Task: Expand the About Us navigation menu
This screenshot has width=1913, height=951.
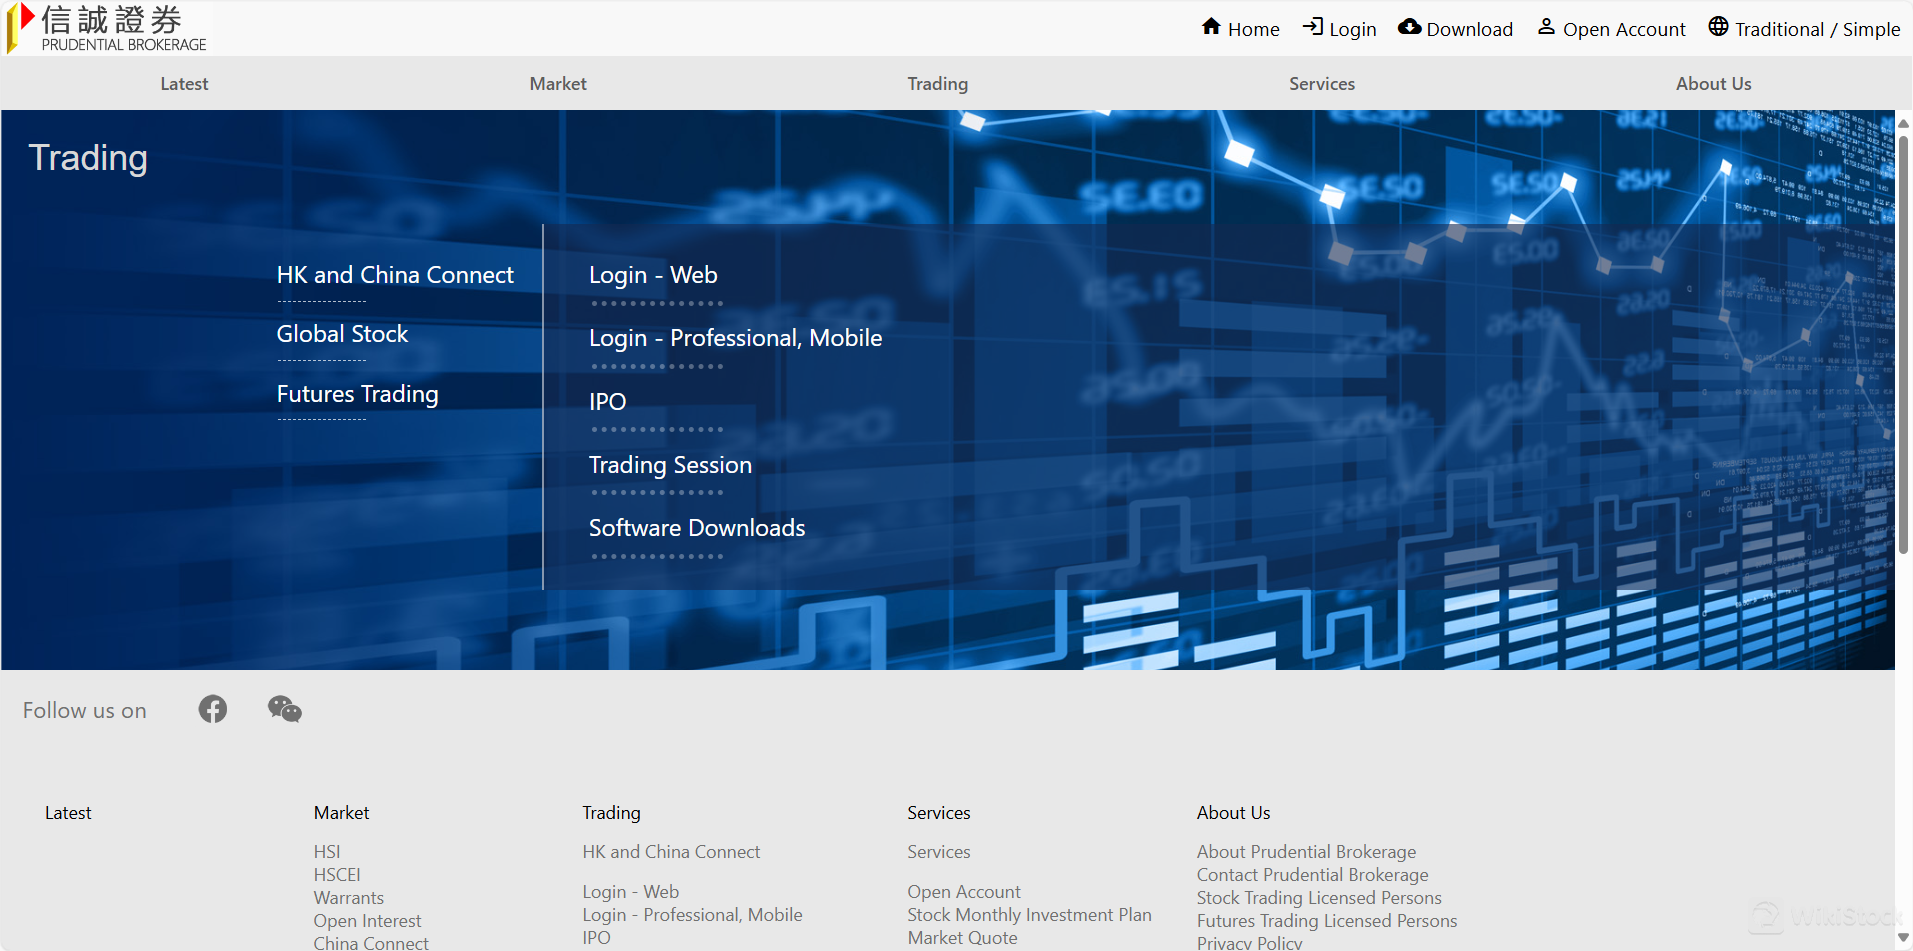Action: click(x=1713, y=84)
